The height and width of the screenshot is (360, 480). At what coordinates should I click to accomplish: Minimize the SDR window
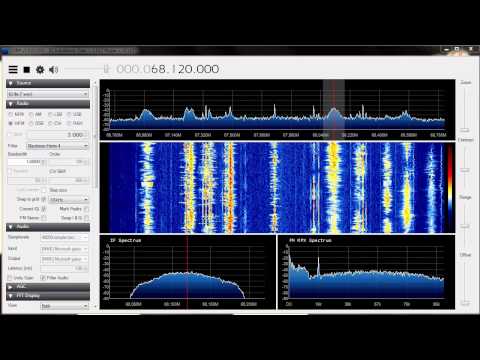tap(447, 50)
